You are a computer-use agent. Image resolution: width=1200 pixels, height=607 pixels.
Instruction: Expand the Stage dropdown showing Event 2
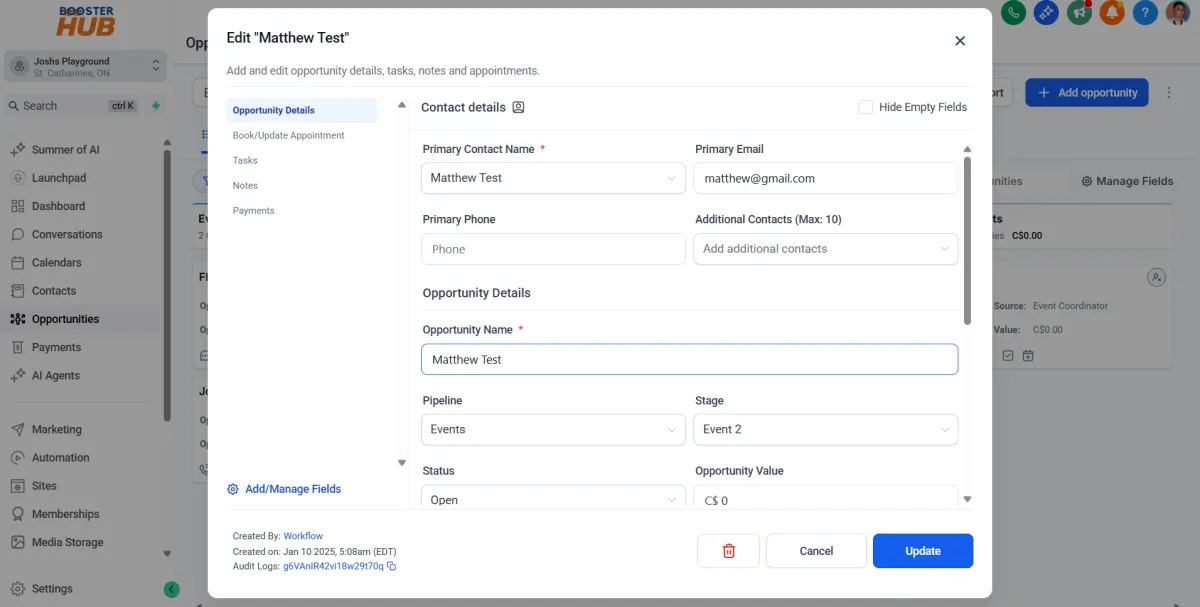click(x=825, y=429)
